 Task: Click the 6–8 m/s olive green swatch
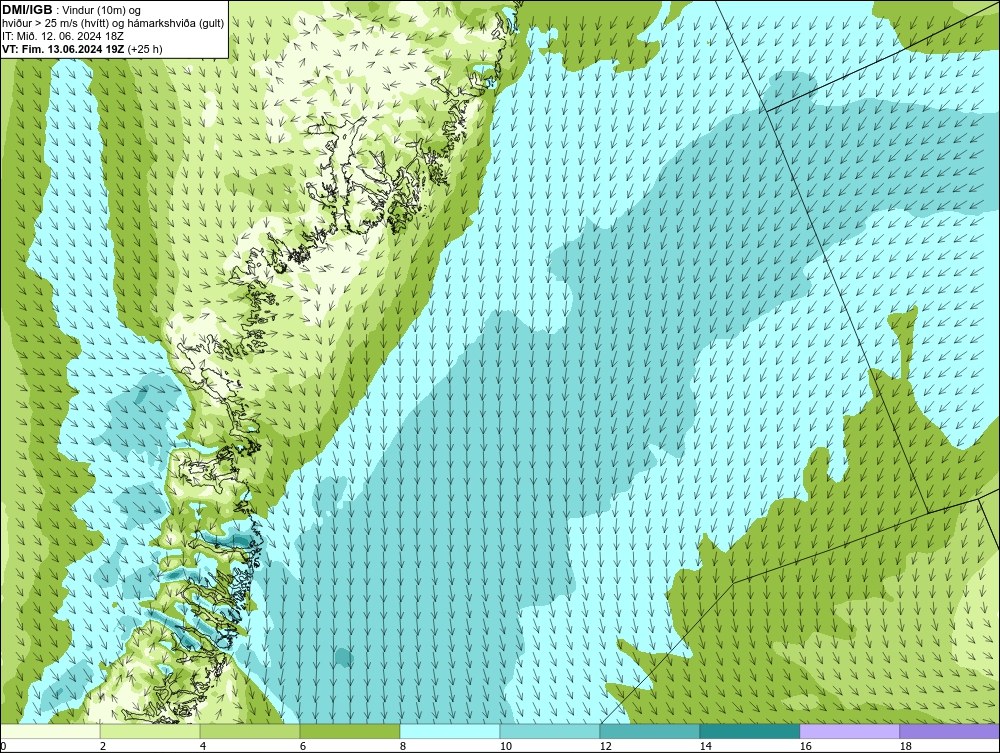click(350, 731)
